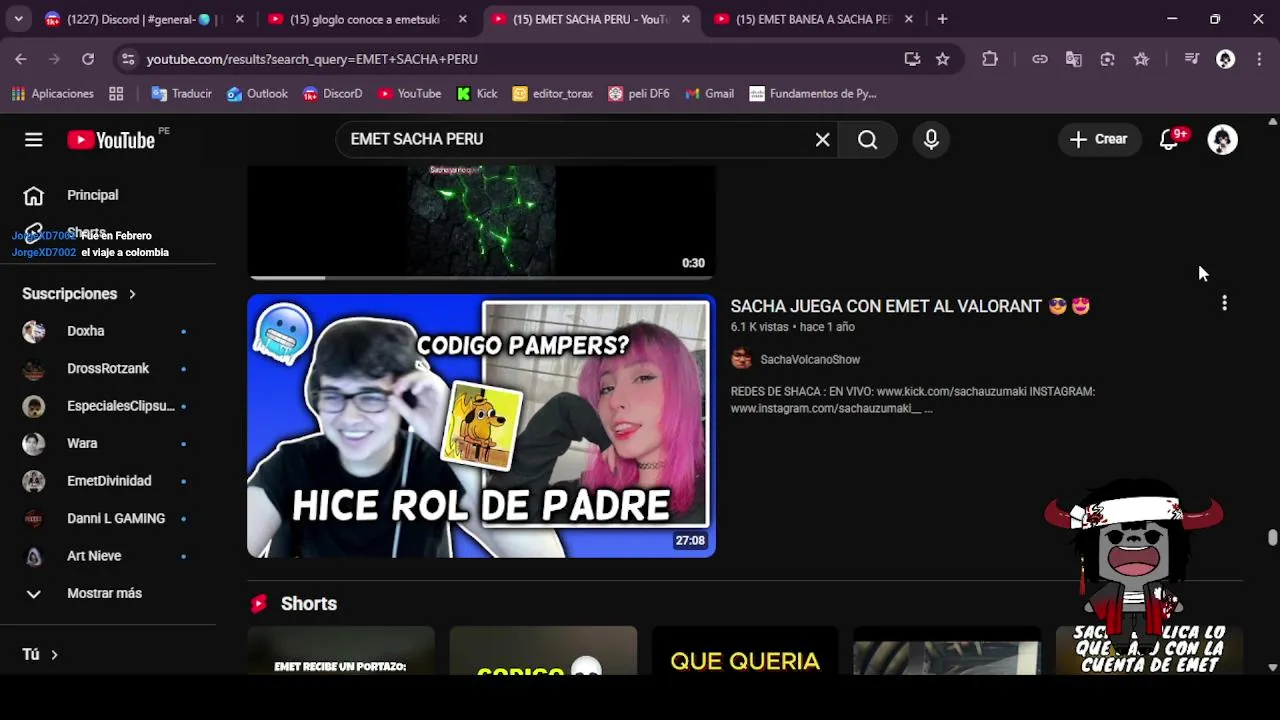Open the Doxha subscription channel
Screen dimensions: 1280x720
[108, 331]
